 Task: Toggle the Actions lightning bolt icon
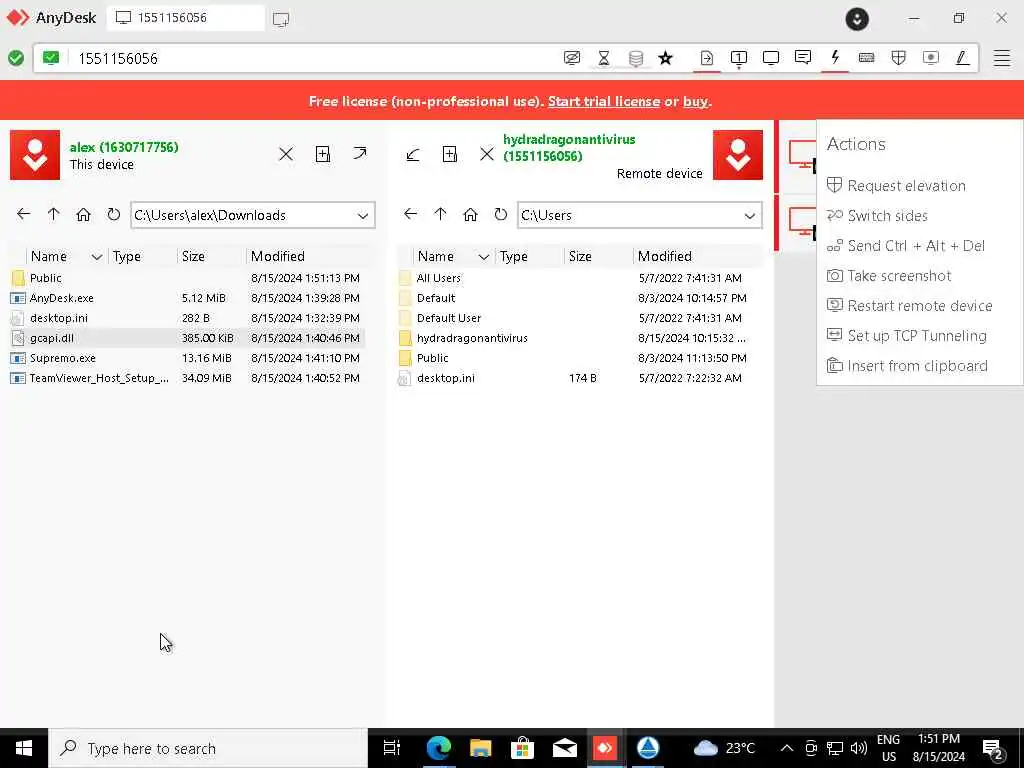(x=835, y=57)
